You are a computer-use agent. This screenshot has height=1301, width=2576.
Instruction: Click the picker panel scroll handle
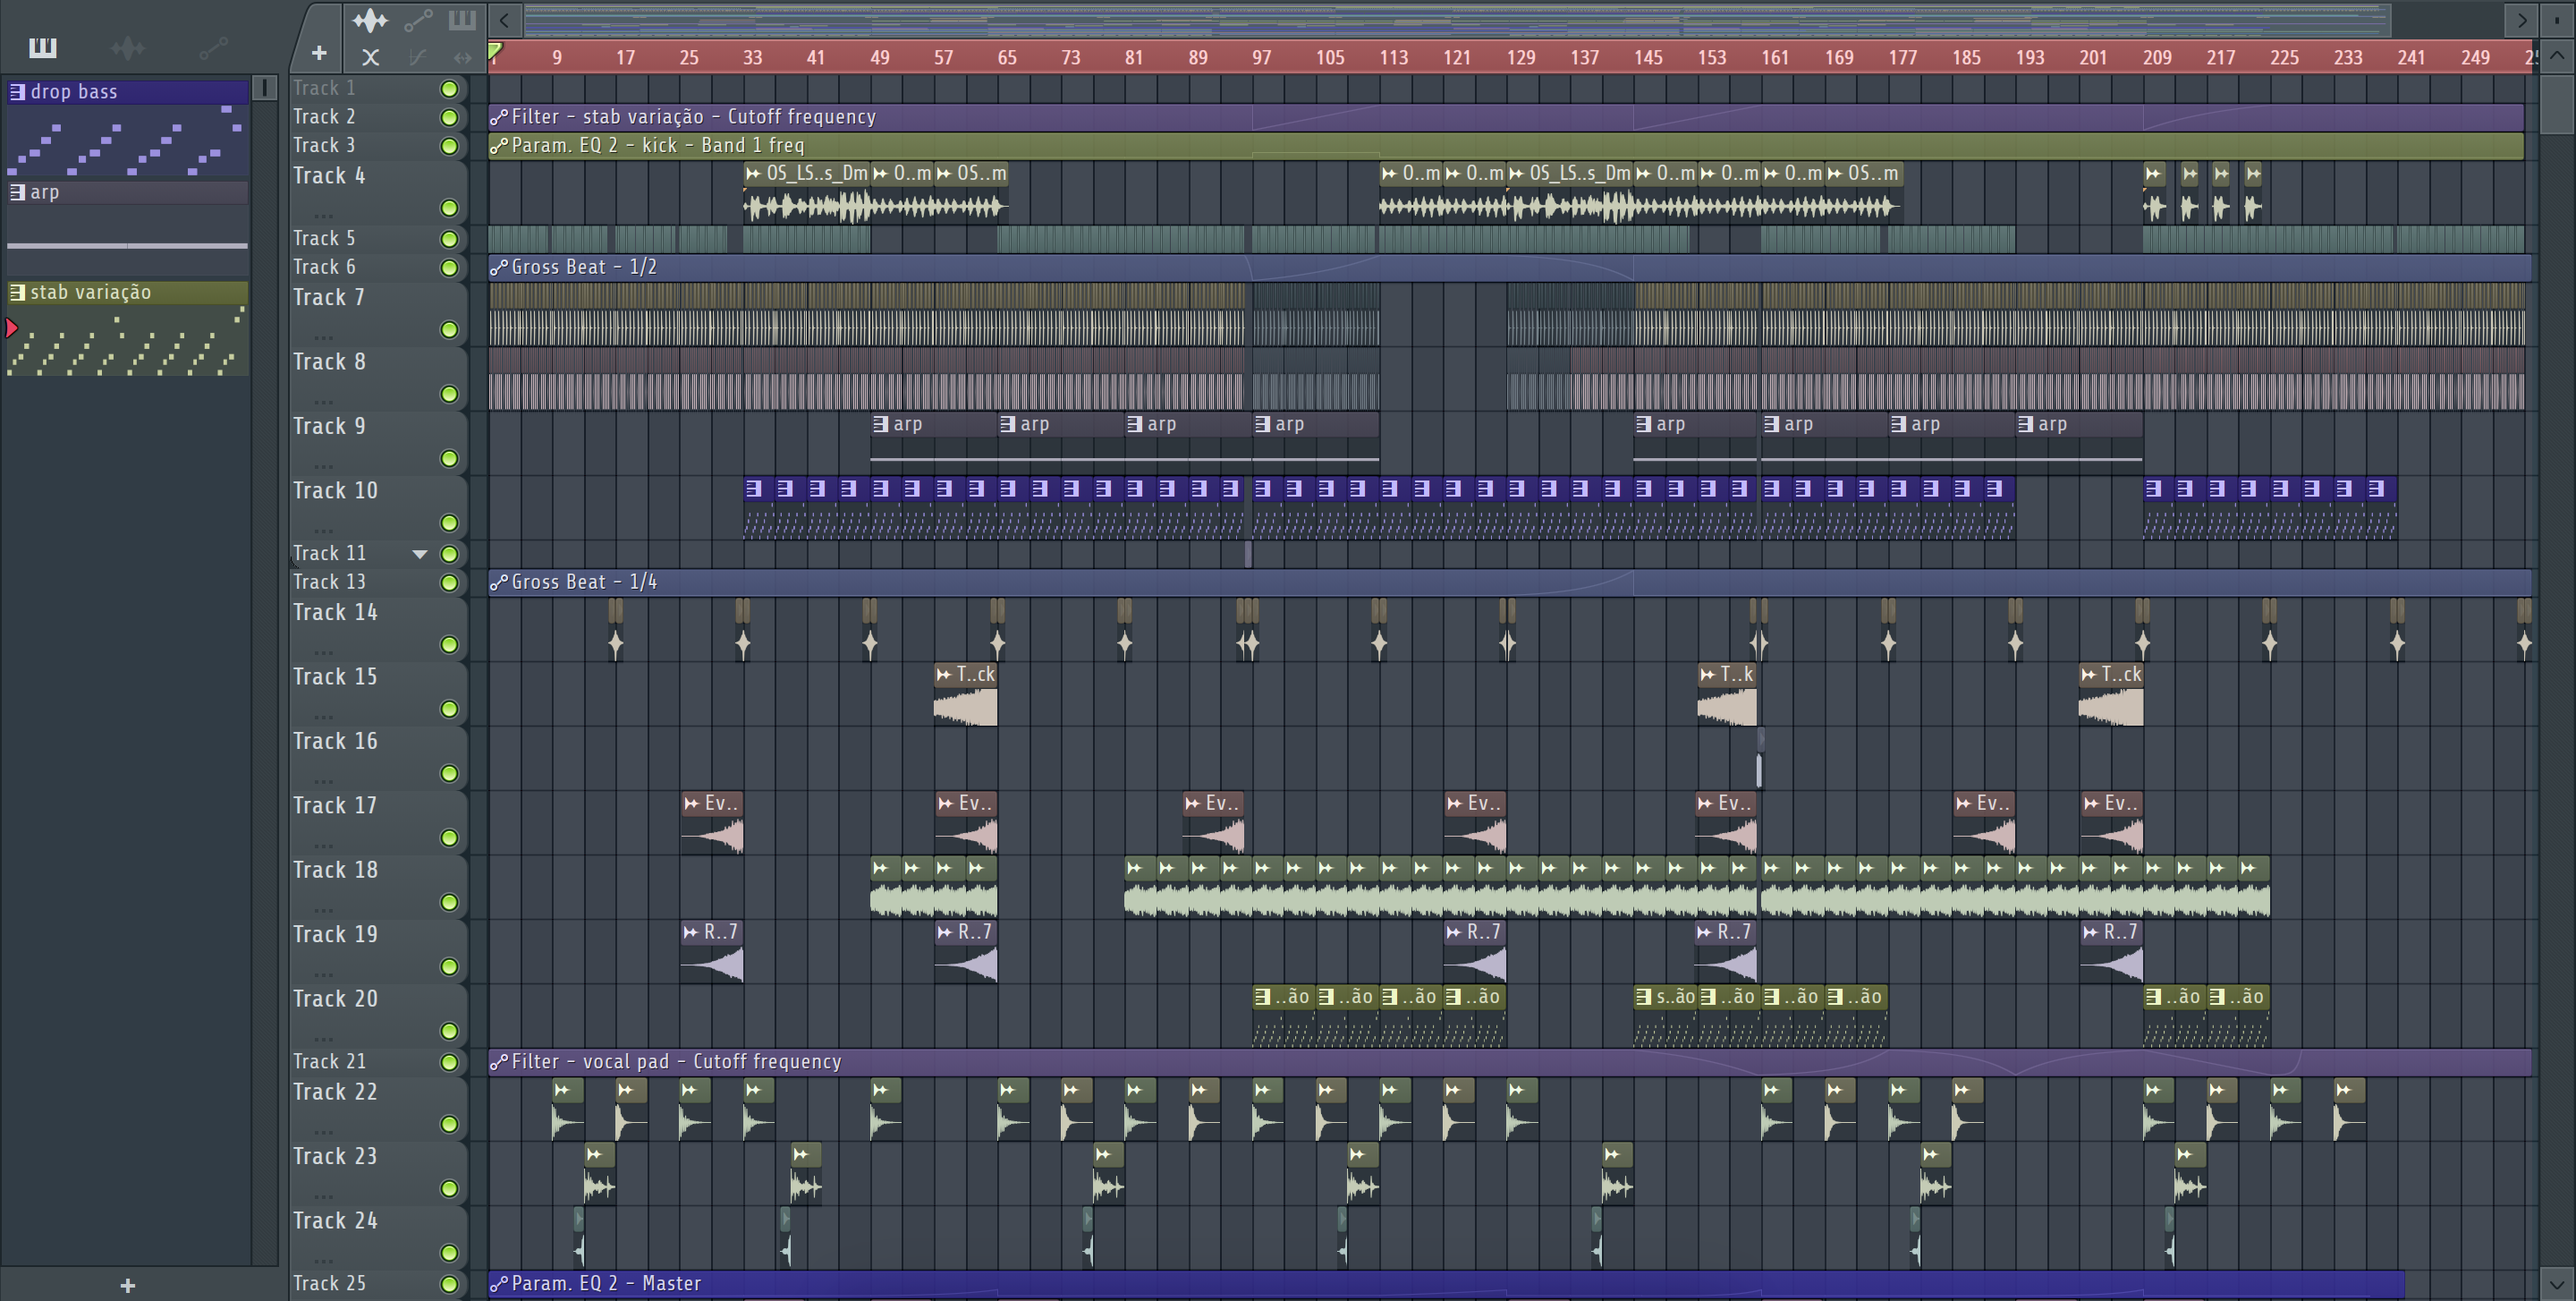click(265, 88)
